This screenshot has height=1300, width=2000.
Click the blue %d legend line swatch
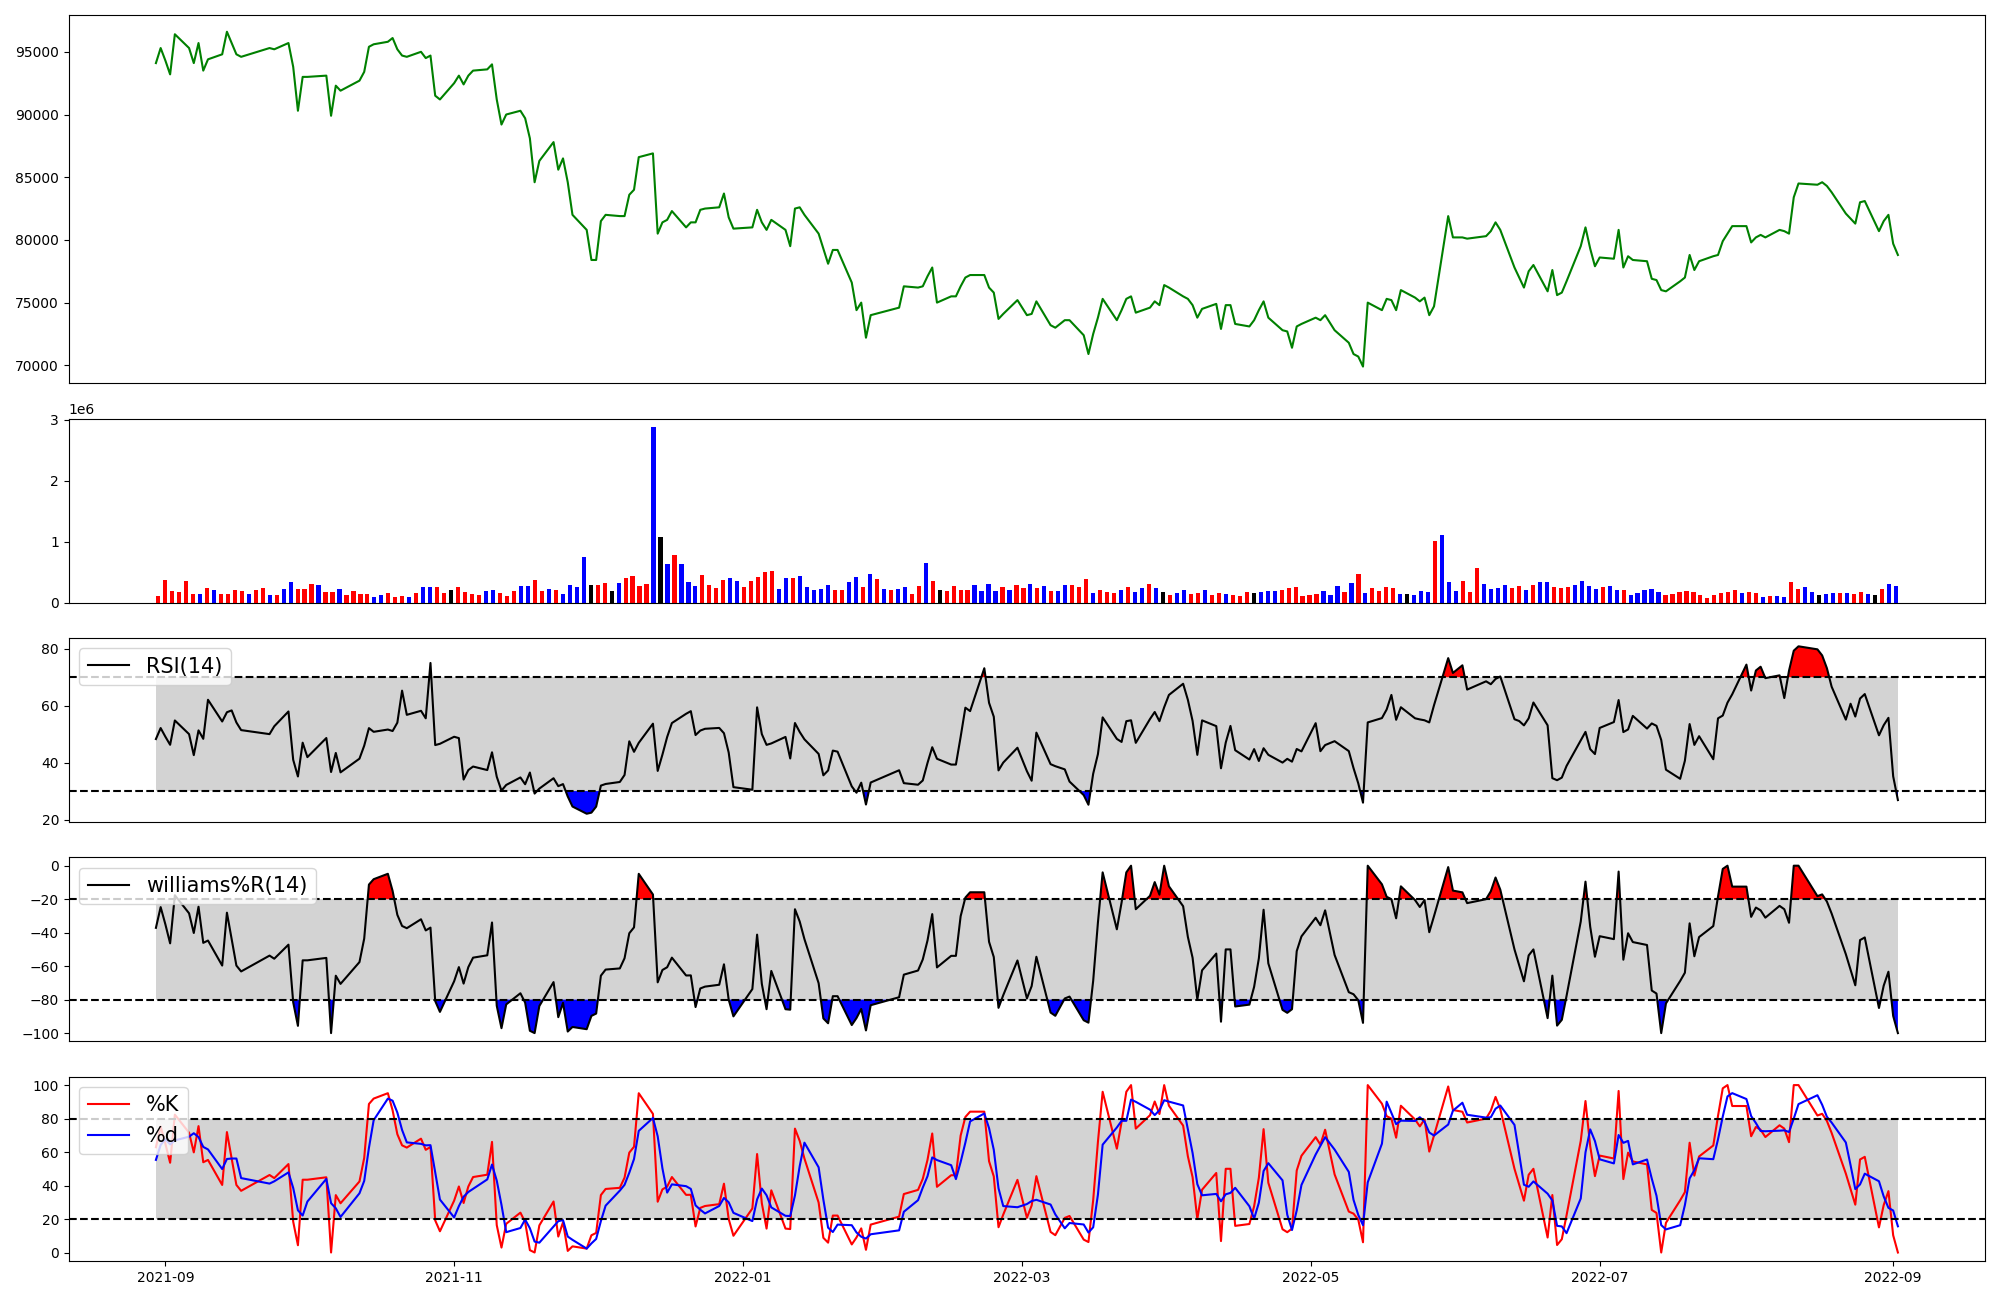109,1135
